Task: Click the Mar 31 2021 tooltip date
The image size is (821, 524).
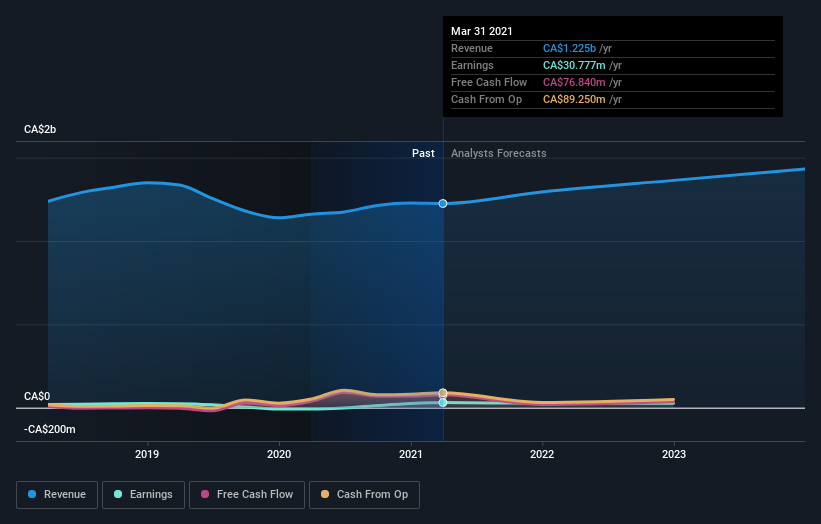Action: coord(482,31)
